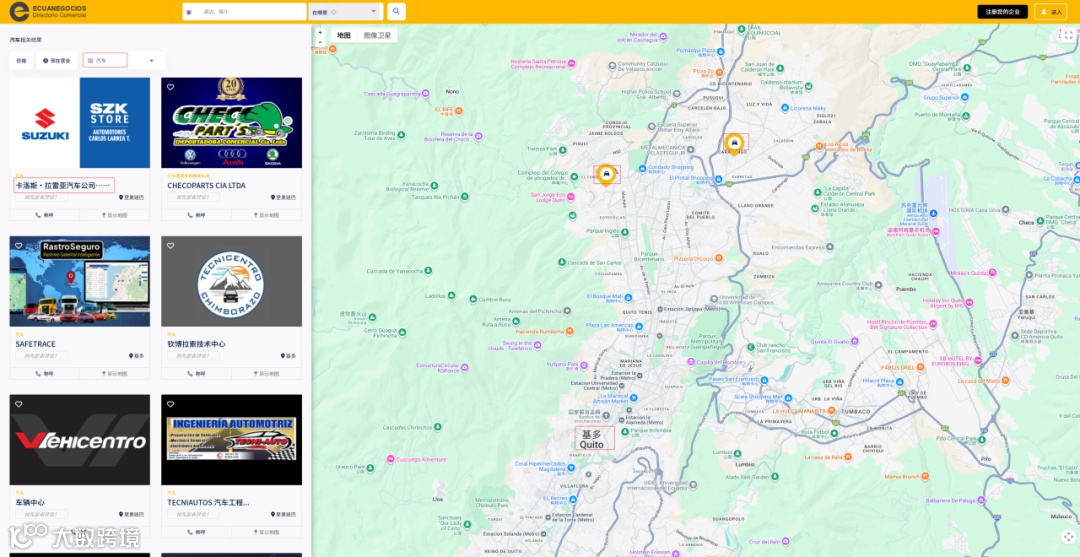Image resolution: width=1080 pixels, height=557 pixels.
Task: Click the SAFETRACE listing title
Action: [x=36, y=344]
